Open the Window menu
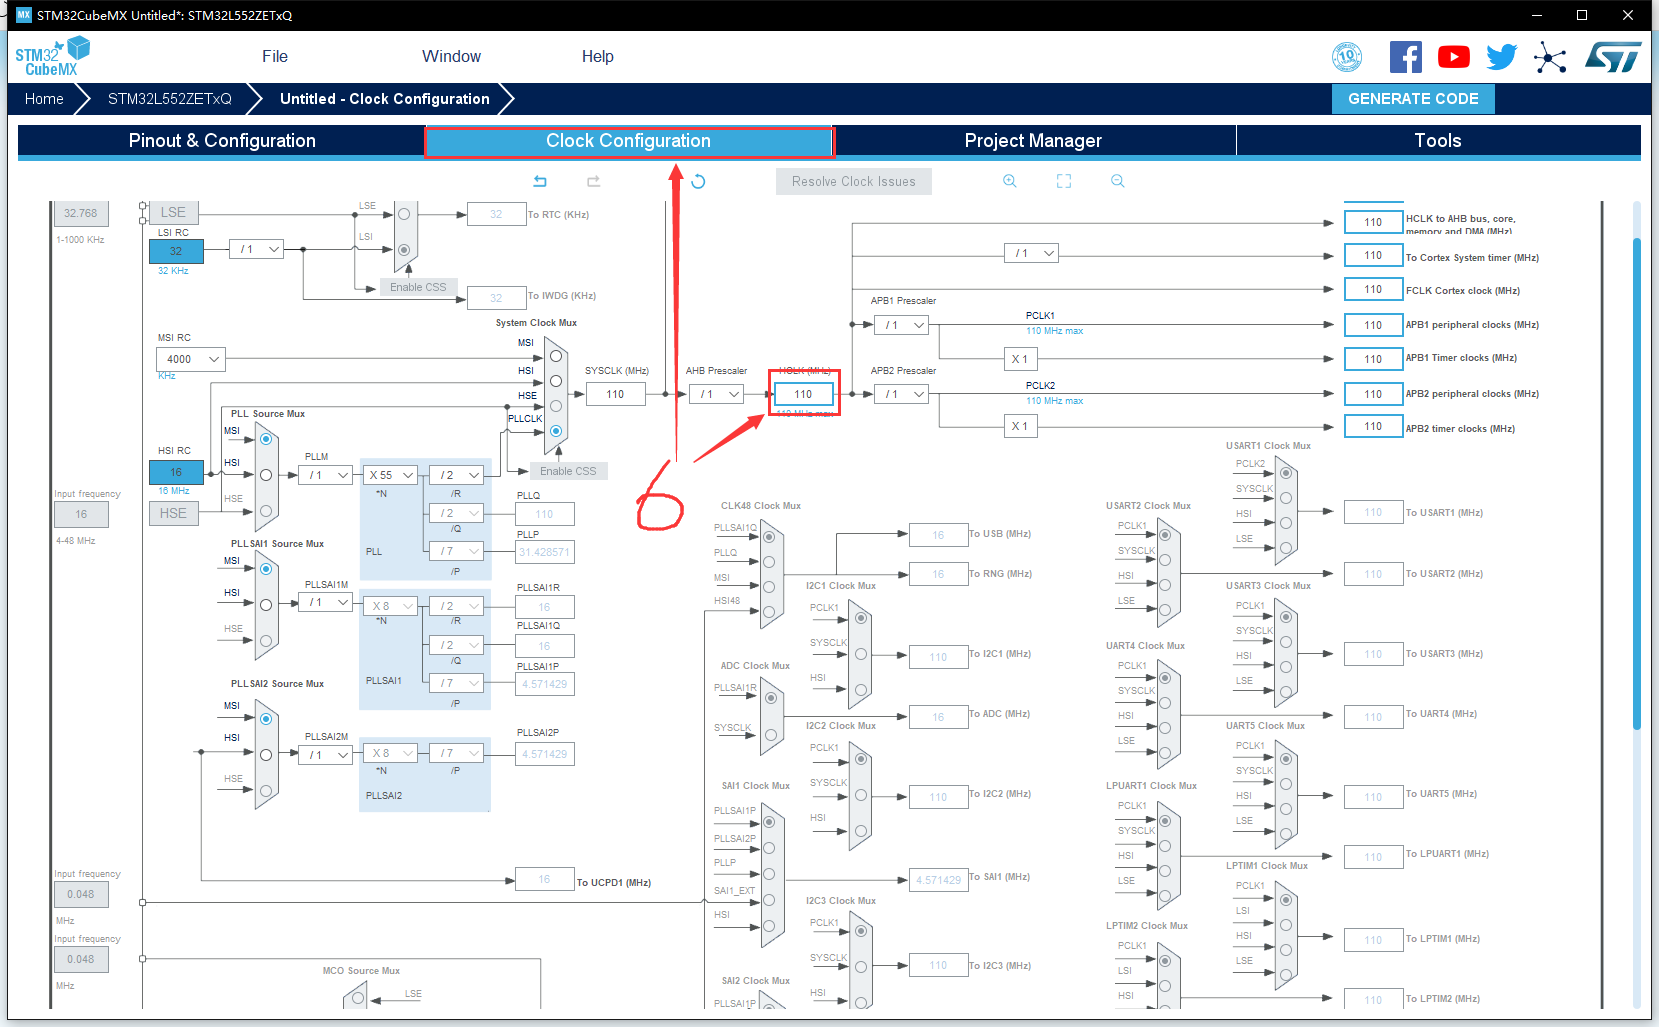 click(x=451, y=57)
